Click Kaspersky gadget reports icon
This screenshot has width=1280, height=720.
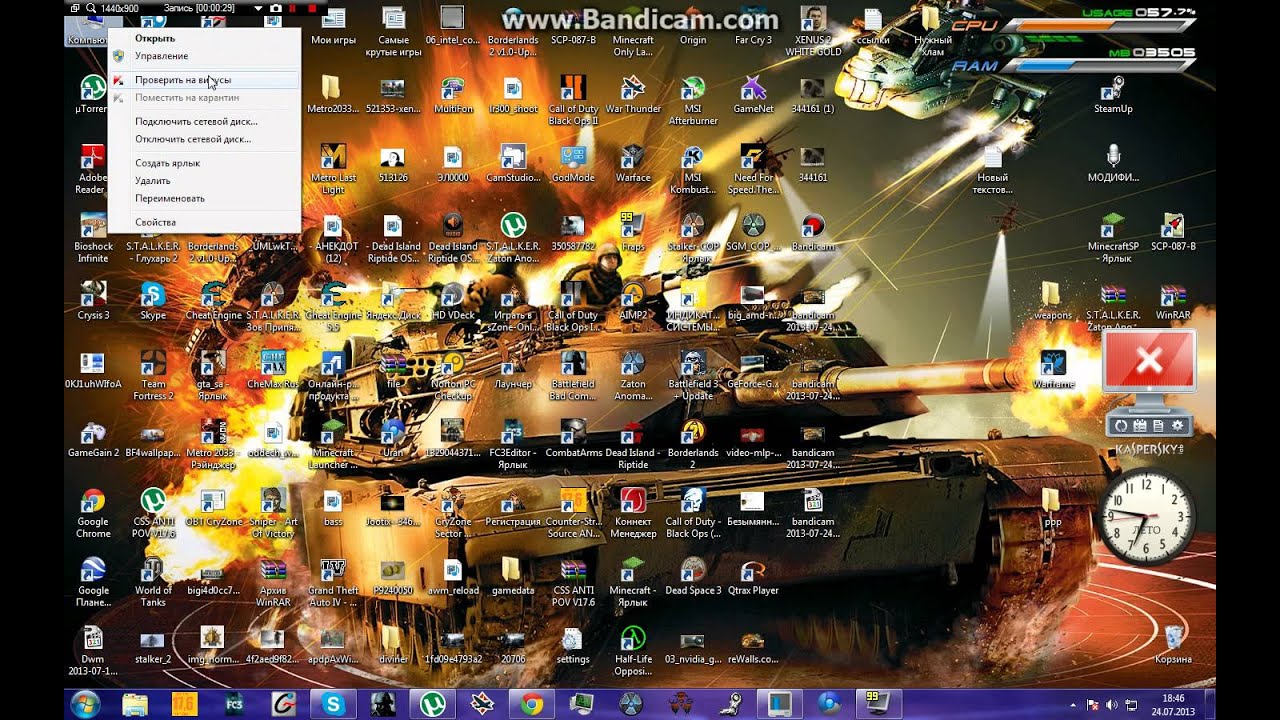(x=1159, y=426)
